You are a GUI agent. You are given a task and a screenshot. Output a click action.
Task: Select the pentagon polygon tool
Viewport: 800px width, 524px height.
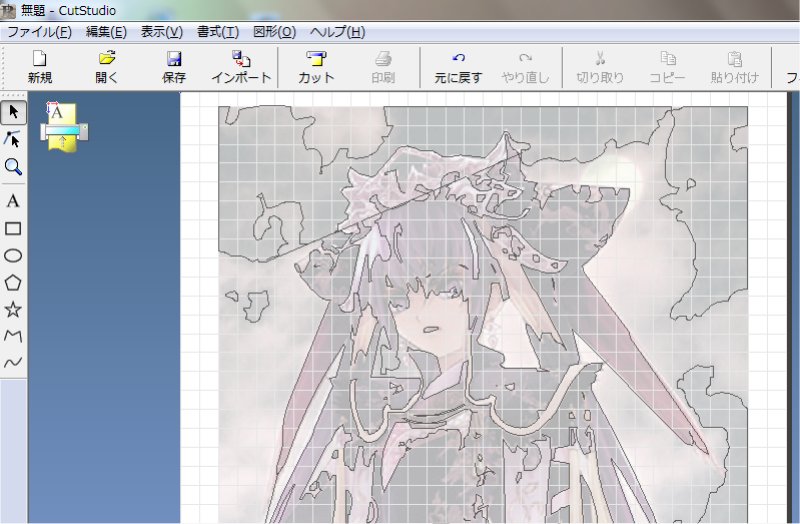(x=13, y=282)
